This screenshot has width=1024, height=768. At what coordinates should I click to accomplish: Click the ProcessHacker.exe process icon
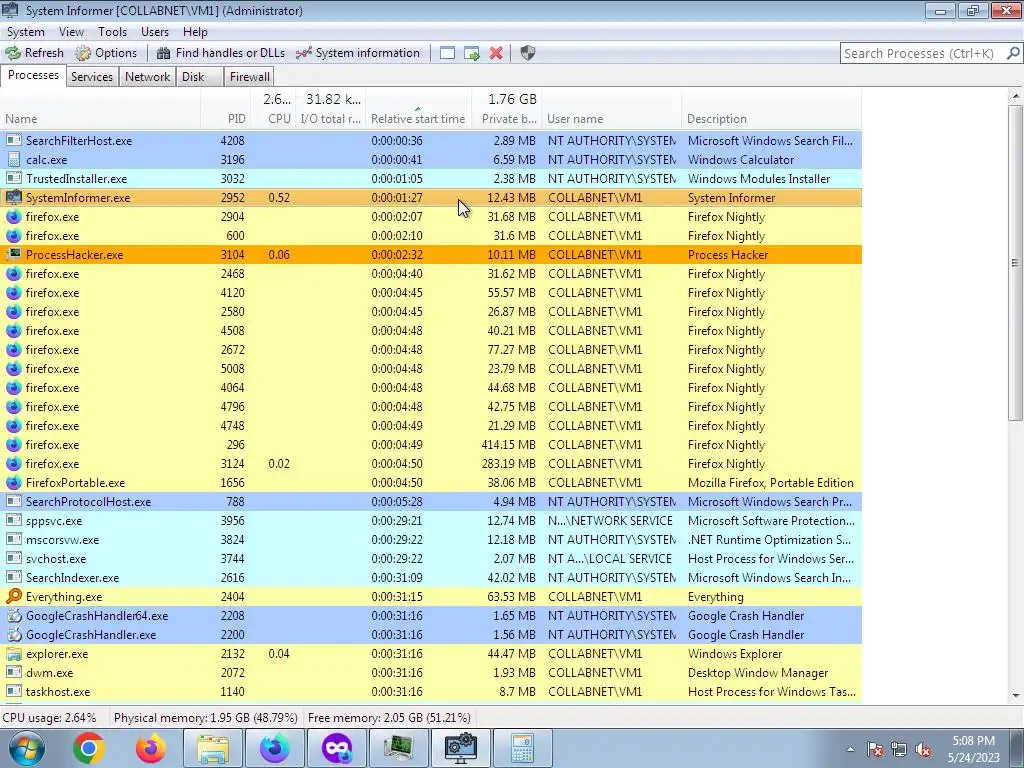(x=13, y=254)
